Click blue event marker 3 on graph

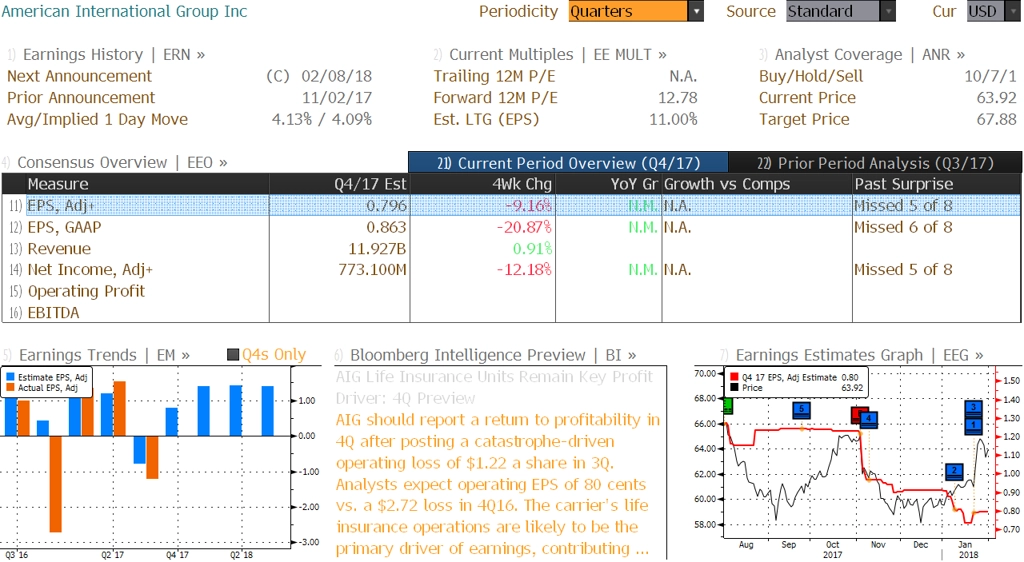click(974, 408)
